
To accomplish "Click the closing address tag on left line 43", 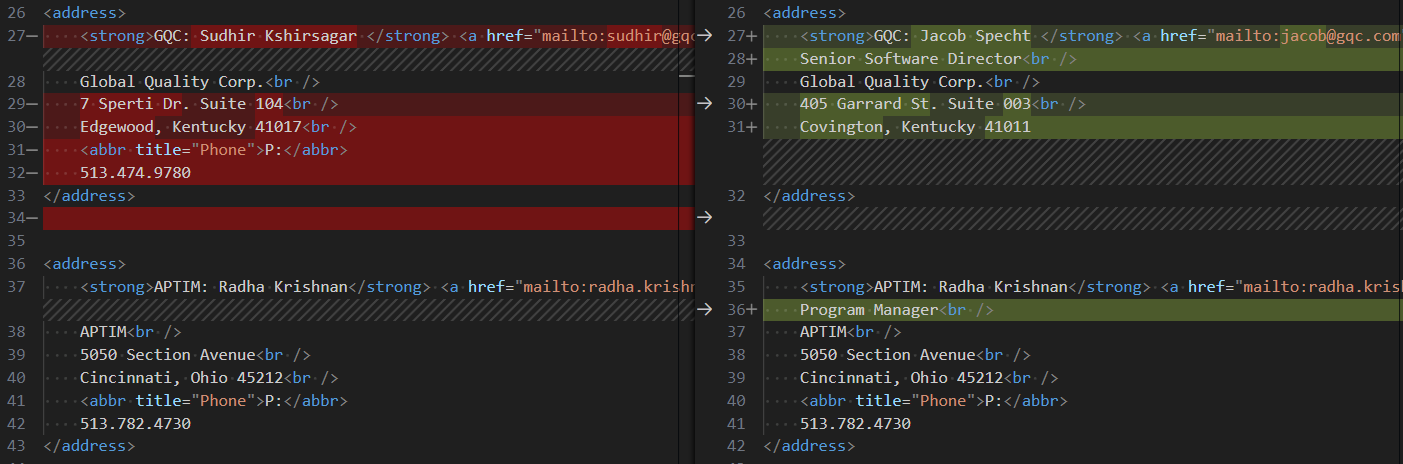I will click(89, 447).
